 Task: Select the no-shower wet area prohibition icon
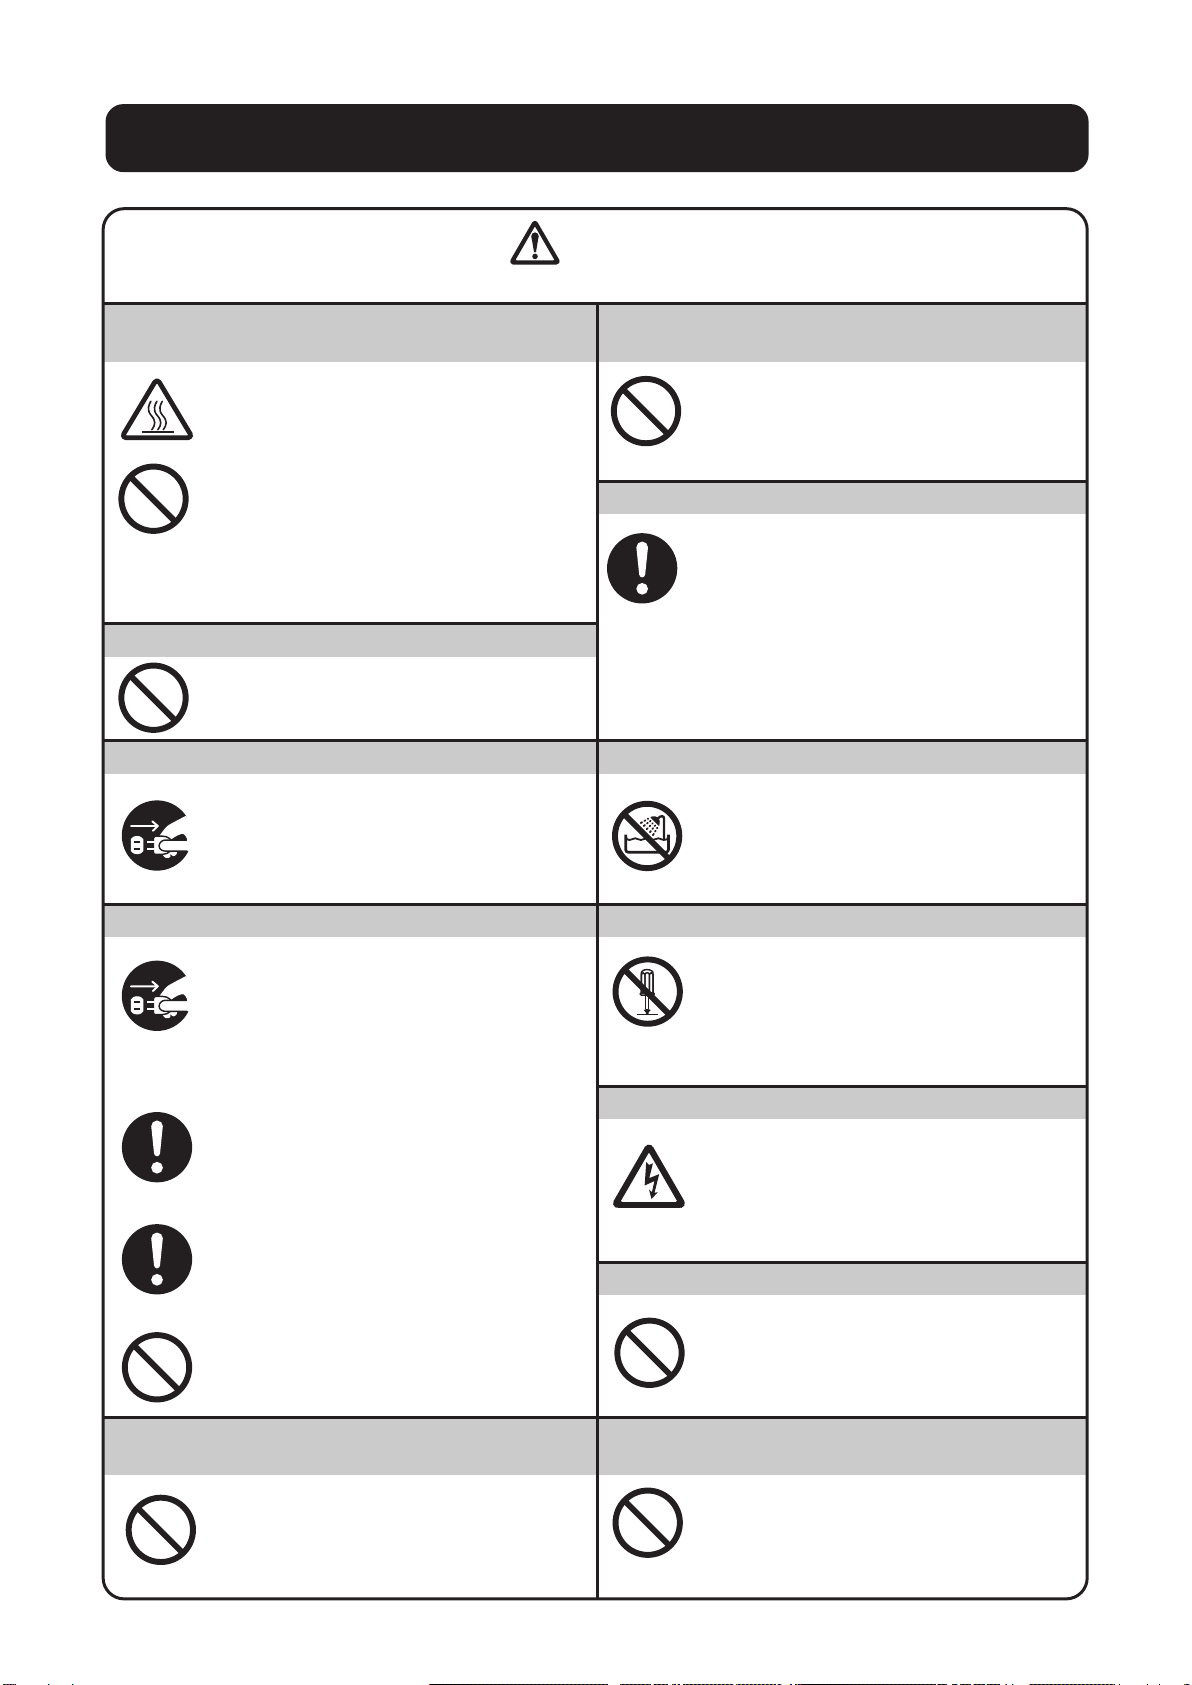[x=647, y=836]
